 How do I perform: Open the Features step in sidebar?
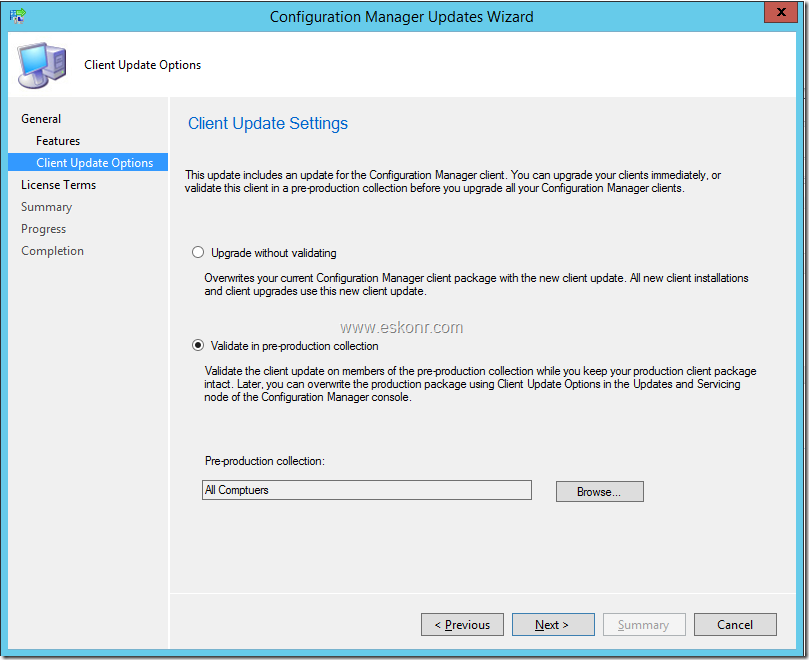58,141
